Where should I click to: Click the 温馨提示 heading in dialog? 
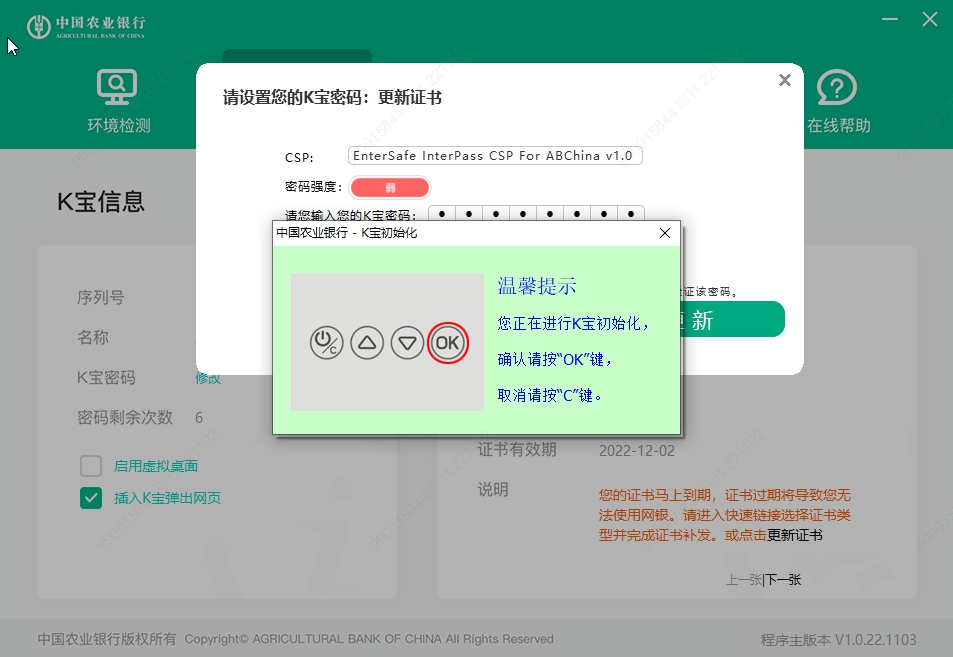pos(537,286)
